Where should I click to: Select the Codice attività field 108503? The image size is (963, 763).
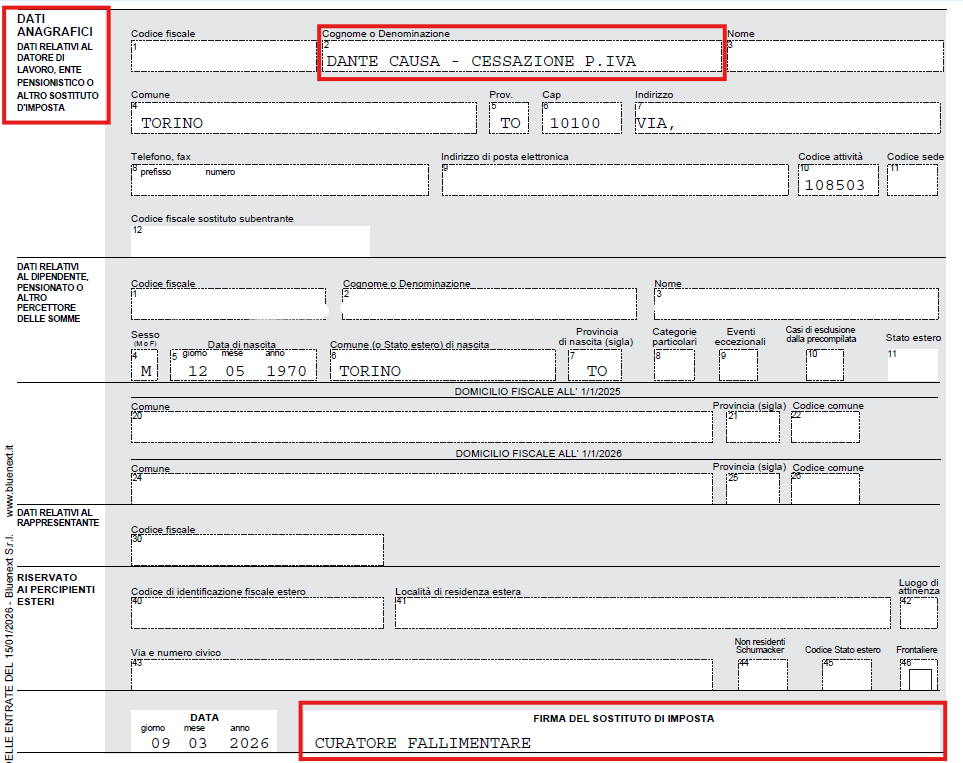pyautogui.click(x=838, y=180)
